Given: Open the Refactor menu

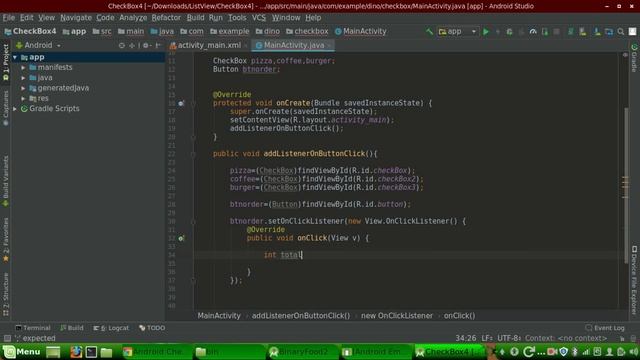Looking at the screenshot, I should pos(166,18).
